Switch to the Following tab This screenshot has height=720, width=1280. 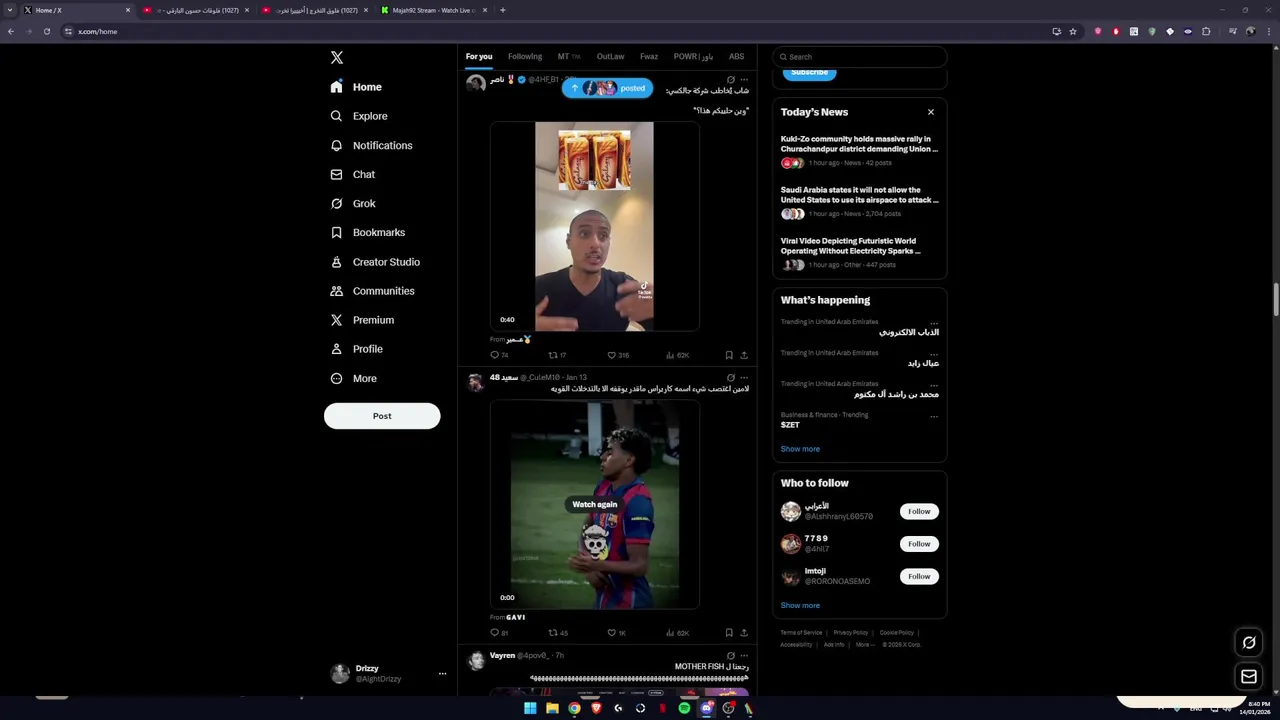point(525,57)
